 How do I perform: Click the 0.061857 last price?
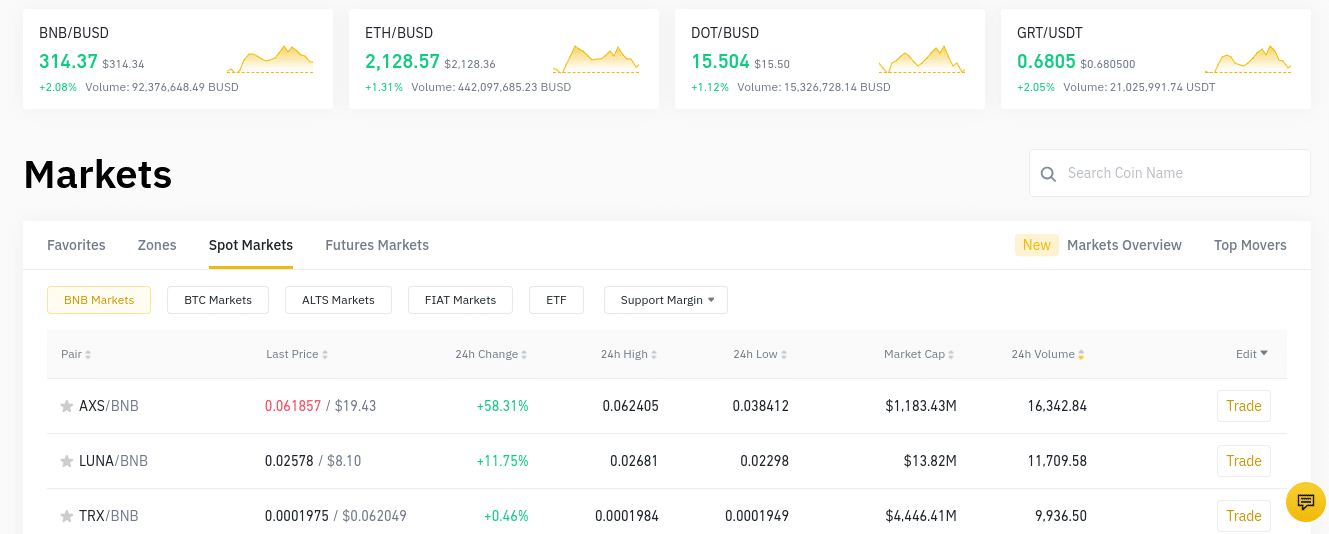293,406
